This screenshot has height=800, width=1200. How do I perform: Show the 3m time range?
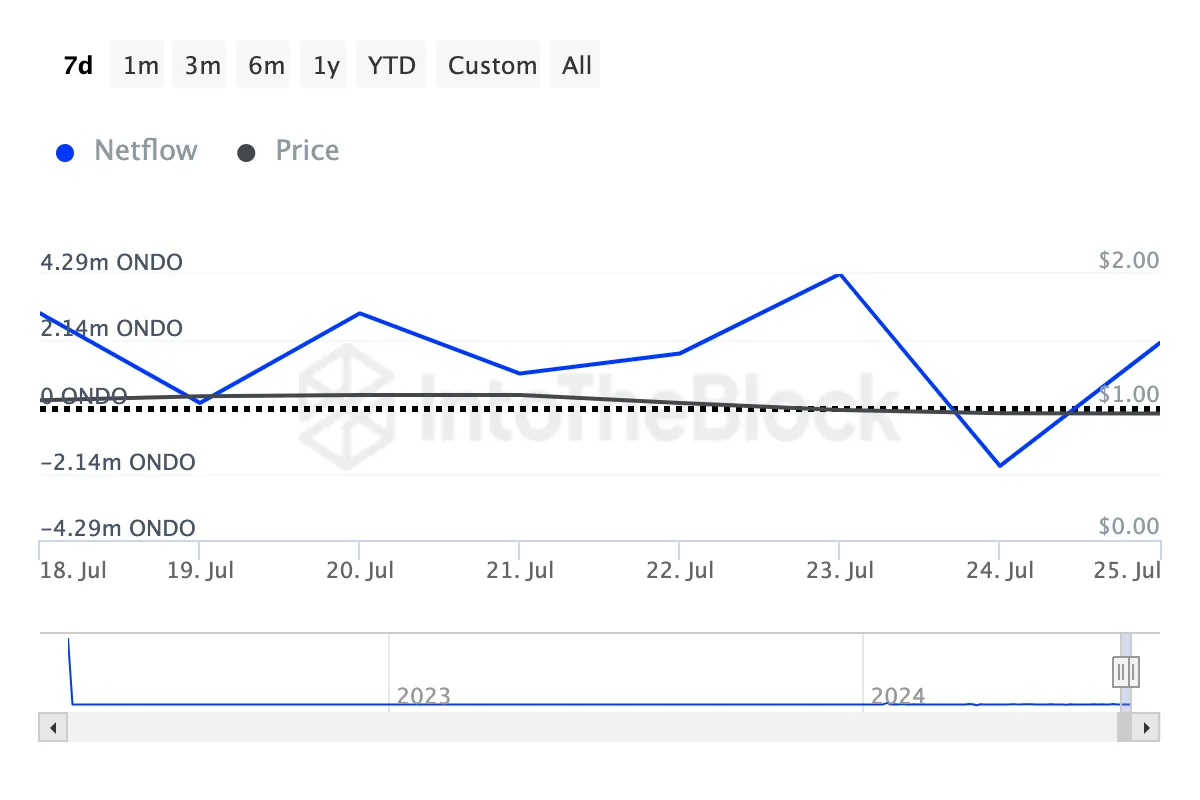pos(203,66)
